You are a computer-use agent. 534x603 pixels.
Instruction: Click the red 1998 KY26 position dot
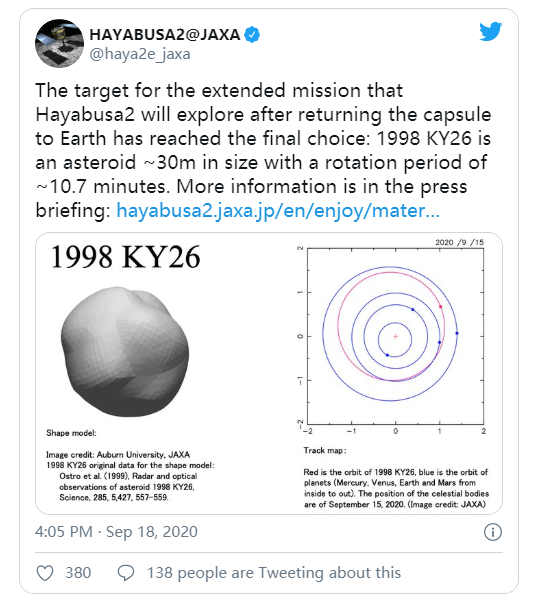[441, 306]
